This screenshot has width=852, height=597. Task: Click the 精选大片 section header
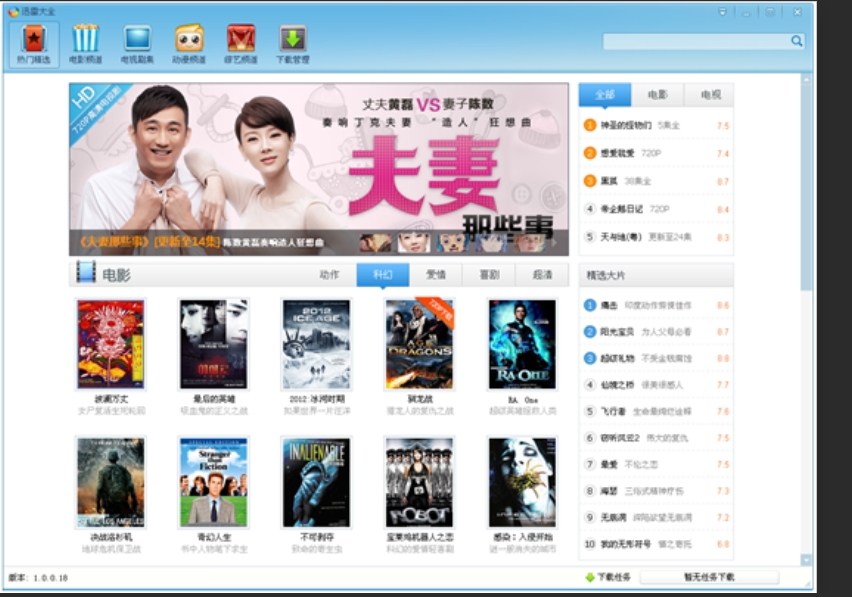[x=656, y=275]
